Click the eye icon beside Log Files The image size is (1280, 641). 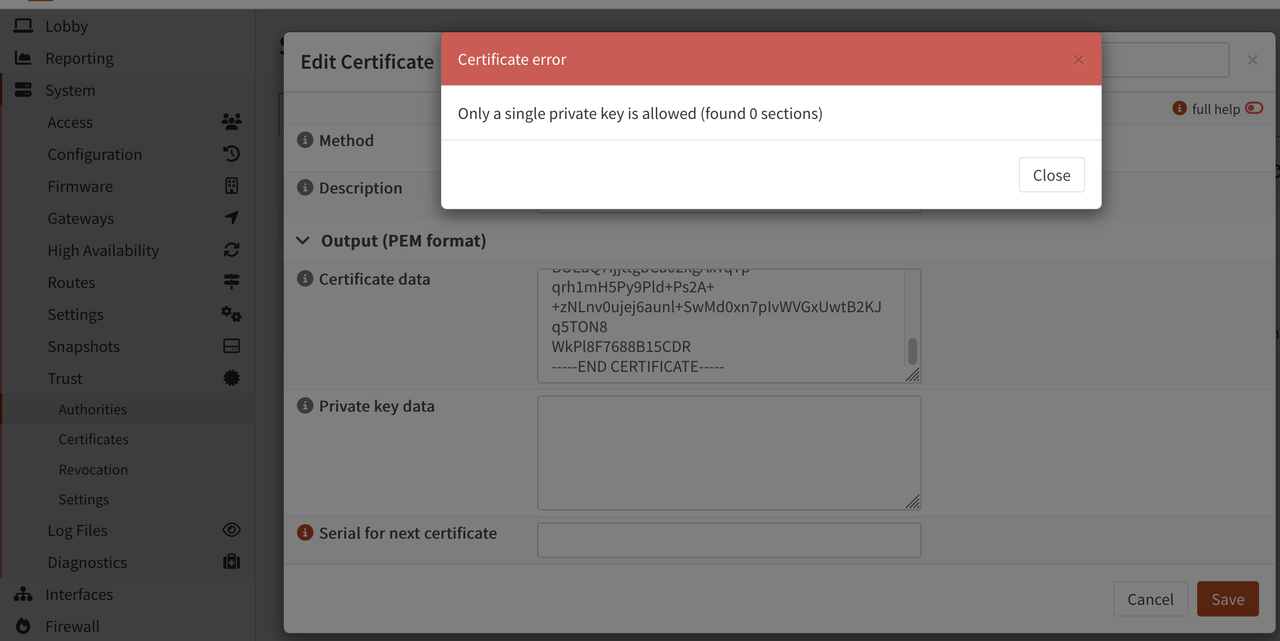click(231, 530)
